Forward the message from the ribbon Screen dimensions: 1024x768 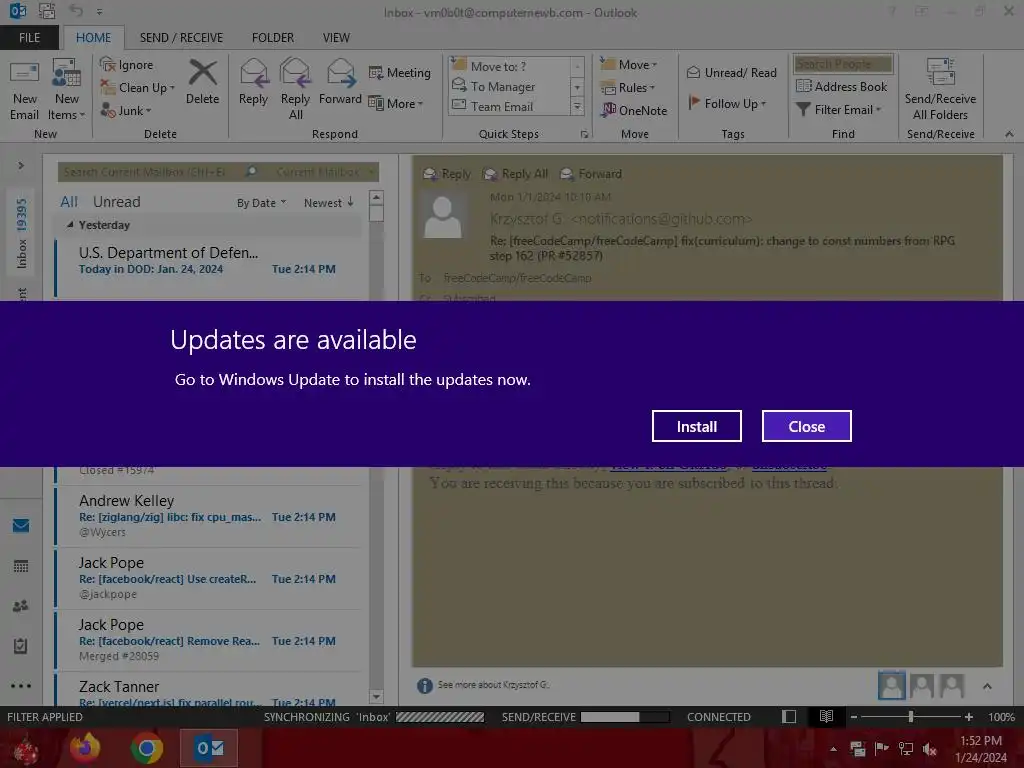coord(340,83)
